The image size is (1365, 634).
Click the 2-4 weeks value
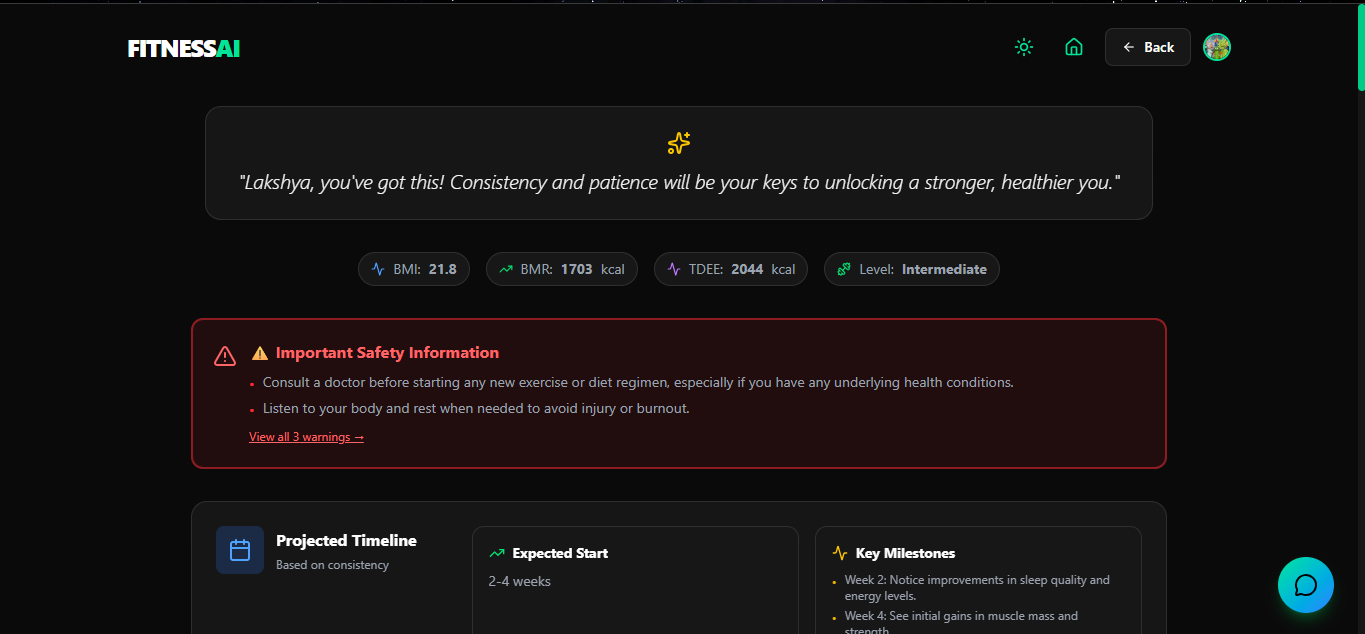520,581
